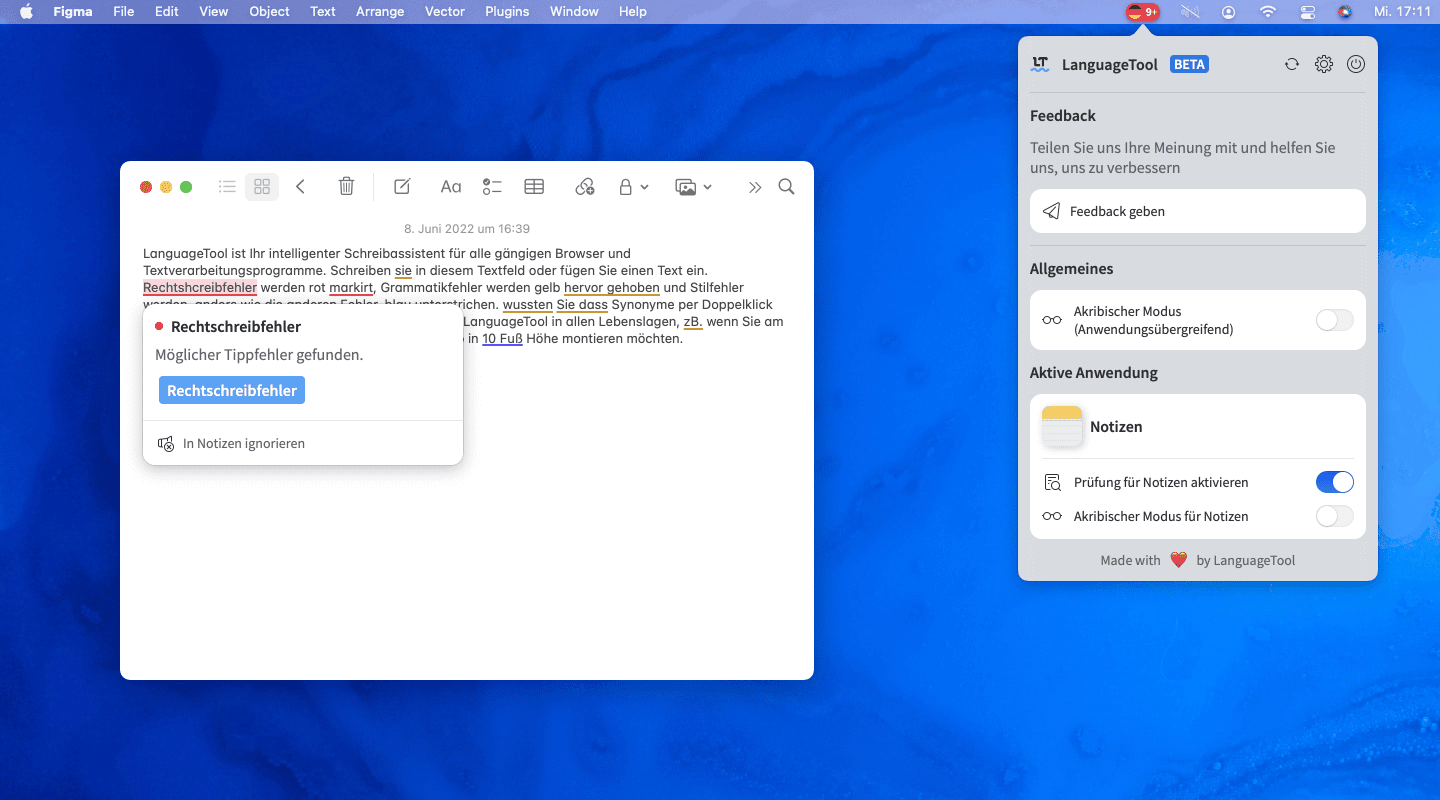Click the clock Mi. 17:11
Screen dimensions: 1440x800
(x=1401, y=12)
